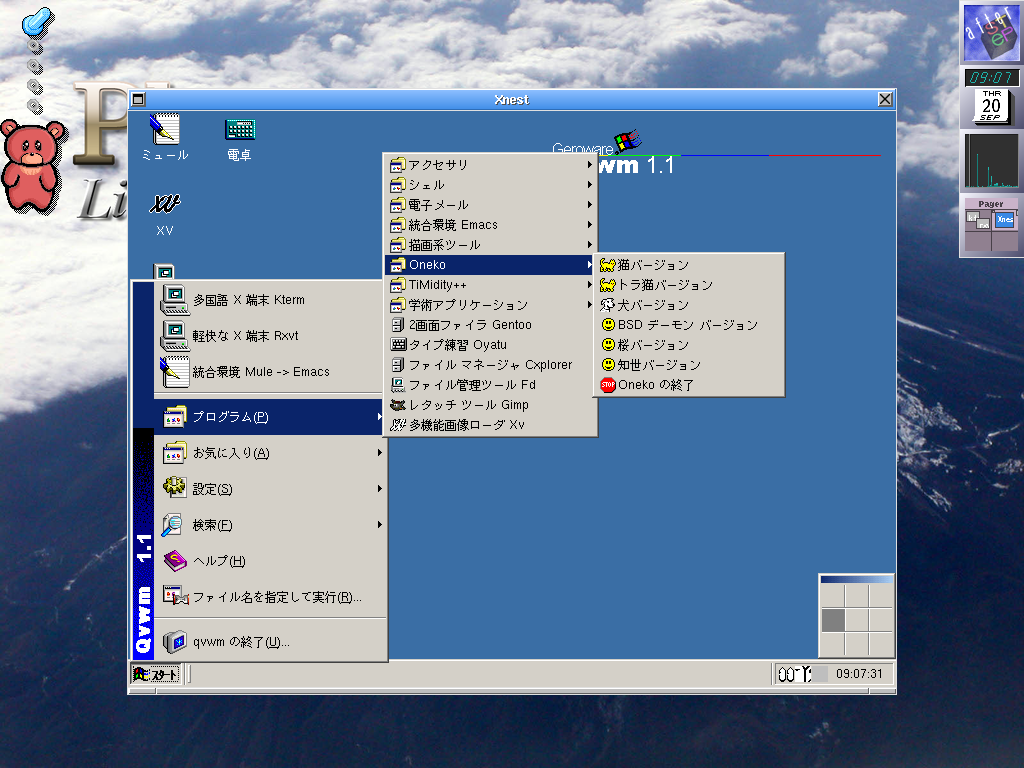Click the qvwm exit monitor icon
The height and width of the screenshot is (768, 1024).
(x=174, y=642)
